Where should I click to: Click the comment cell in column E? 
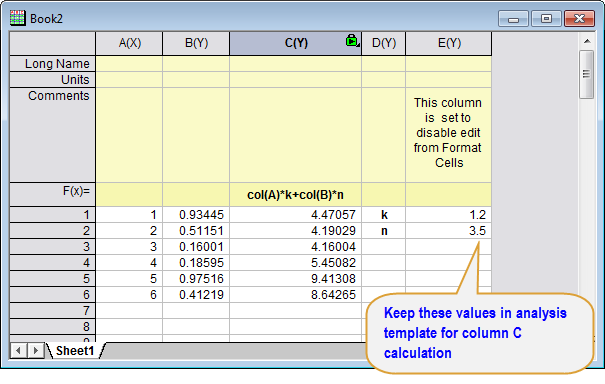[449, 135]
